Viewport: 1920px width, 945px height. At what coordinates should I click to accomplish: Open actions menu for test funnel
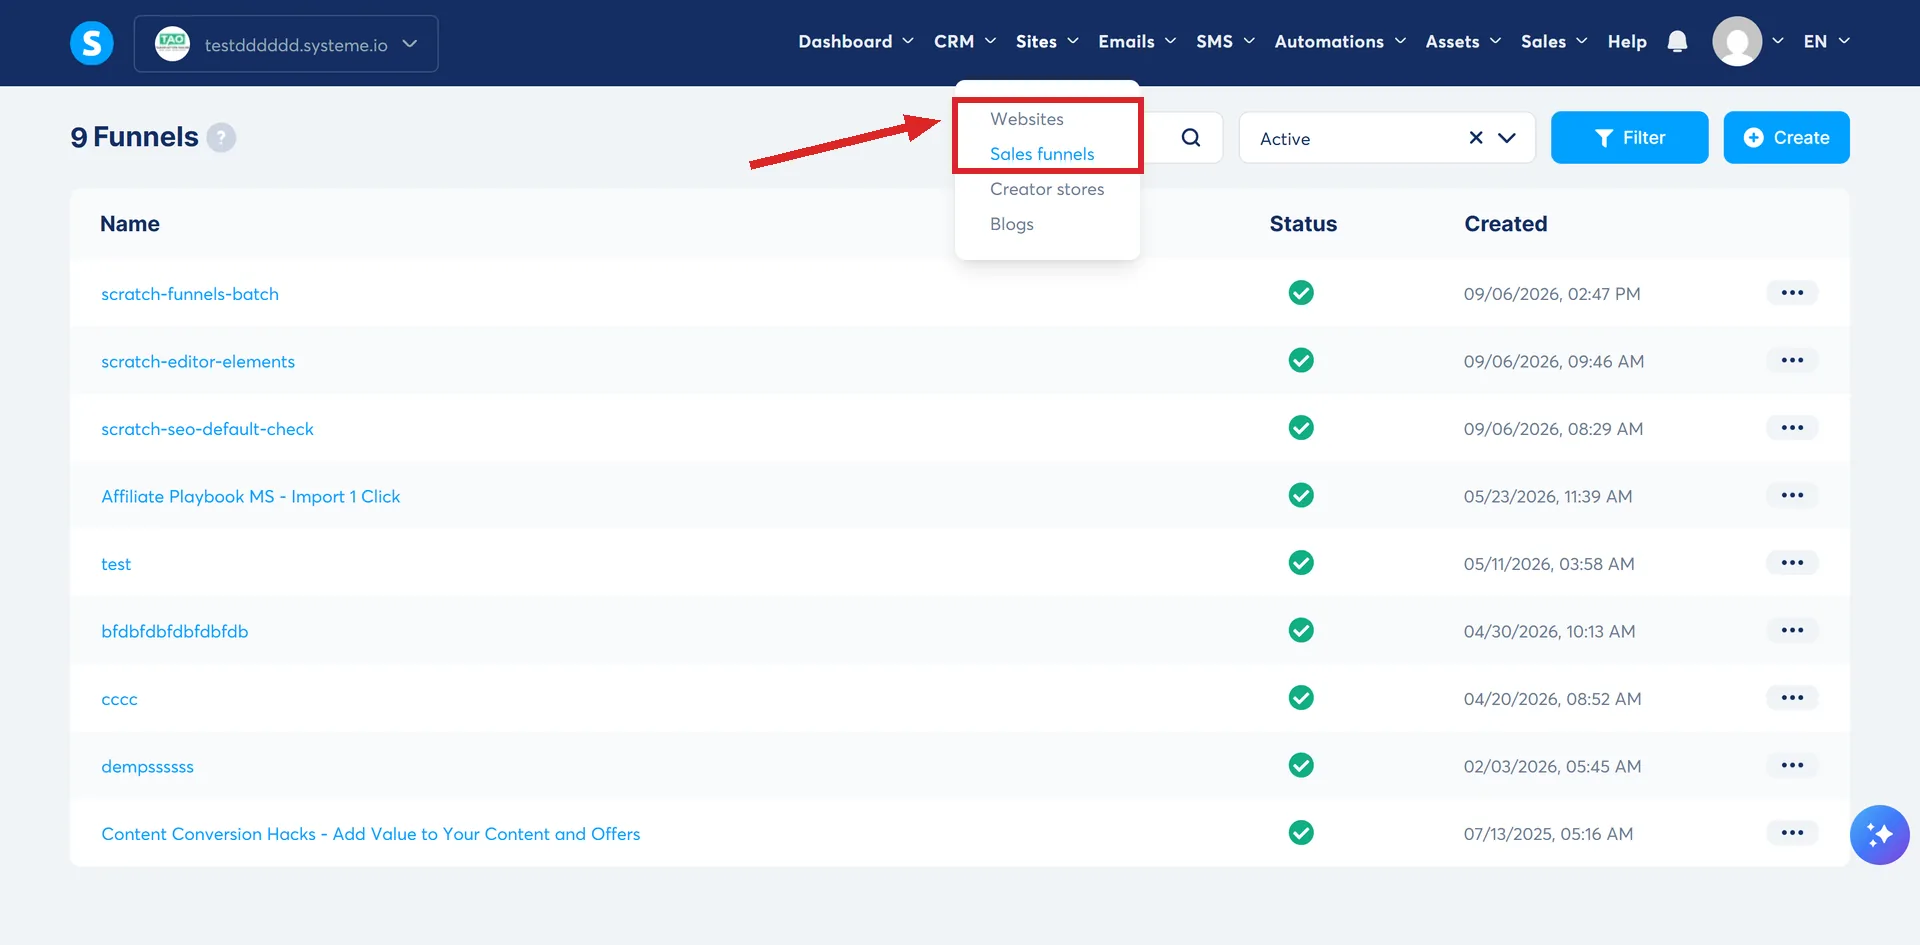tap(1792, 563)
